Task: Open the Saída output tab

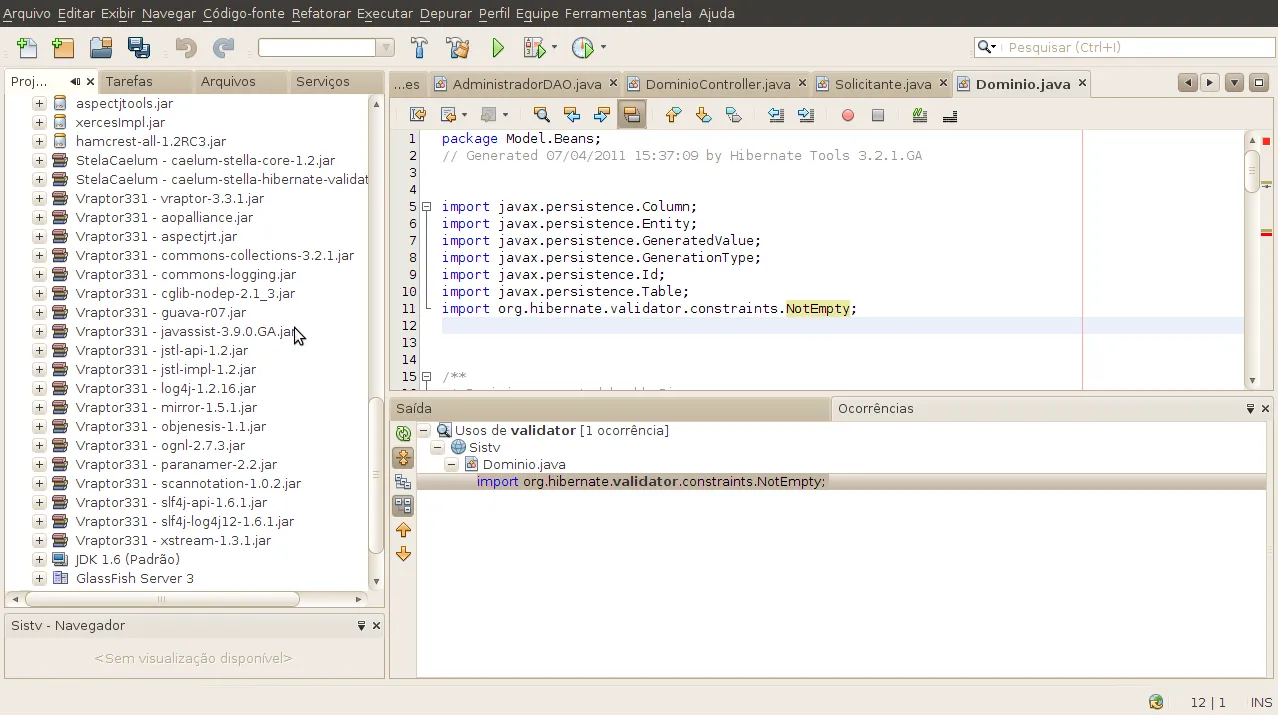Action: tap(414, 408)
